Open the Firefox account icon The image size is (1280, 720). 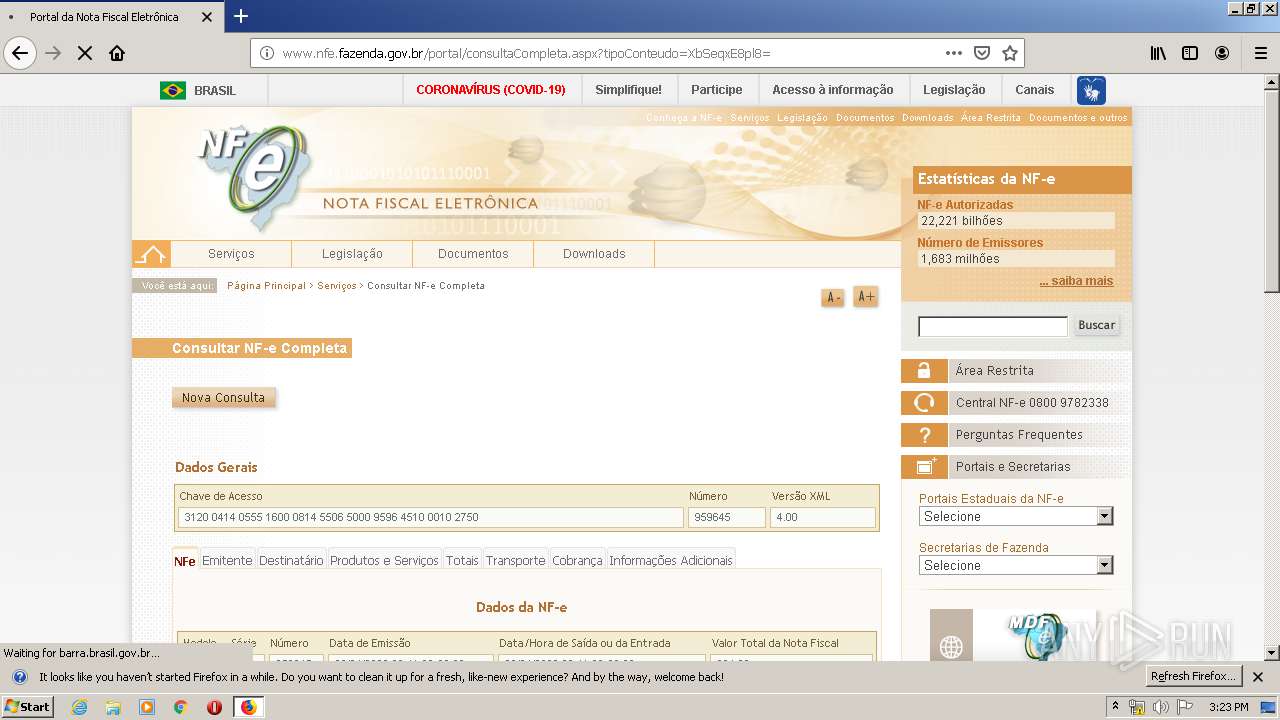point(1222,53)
